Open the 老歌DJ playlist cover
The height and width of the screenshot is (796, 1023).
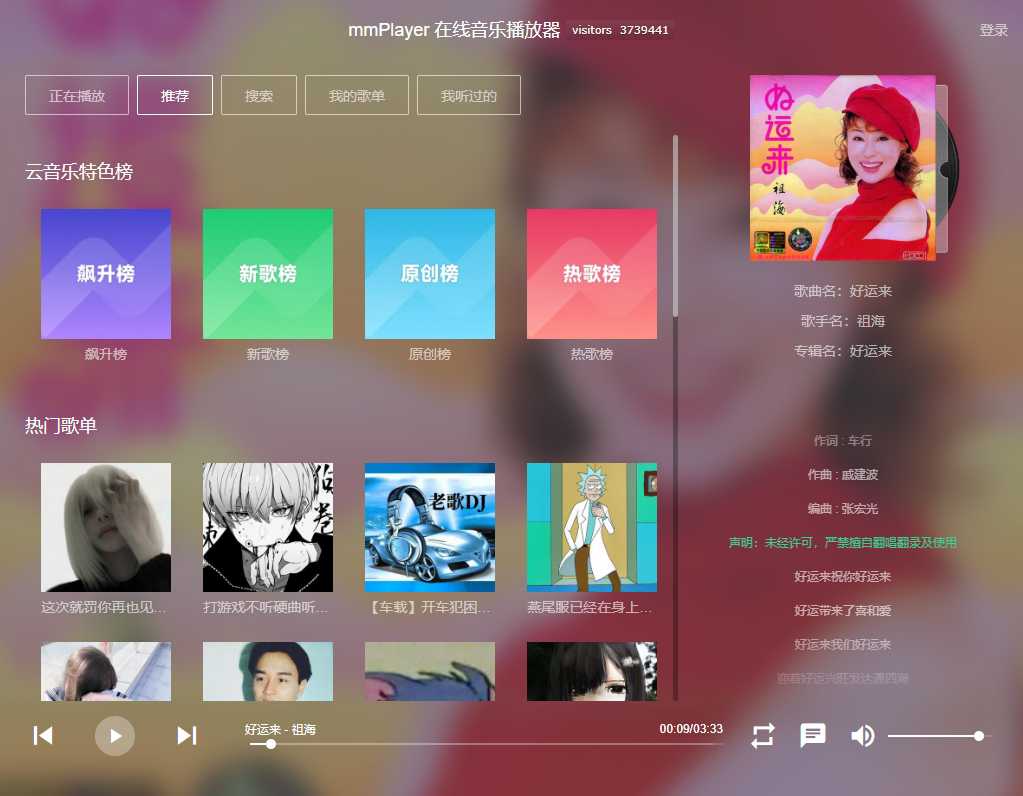[x=429, y=527]
